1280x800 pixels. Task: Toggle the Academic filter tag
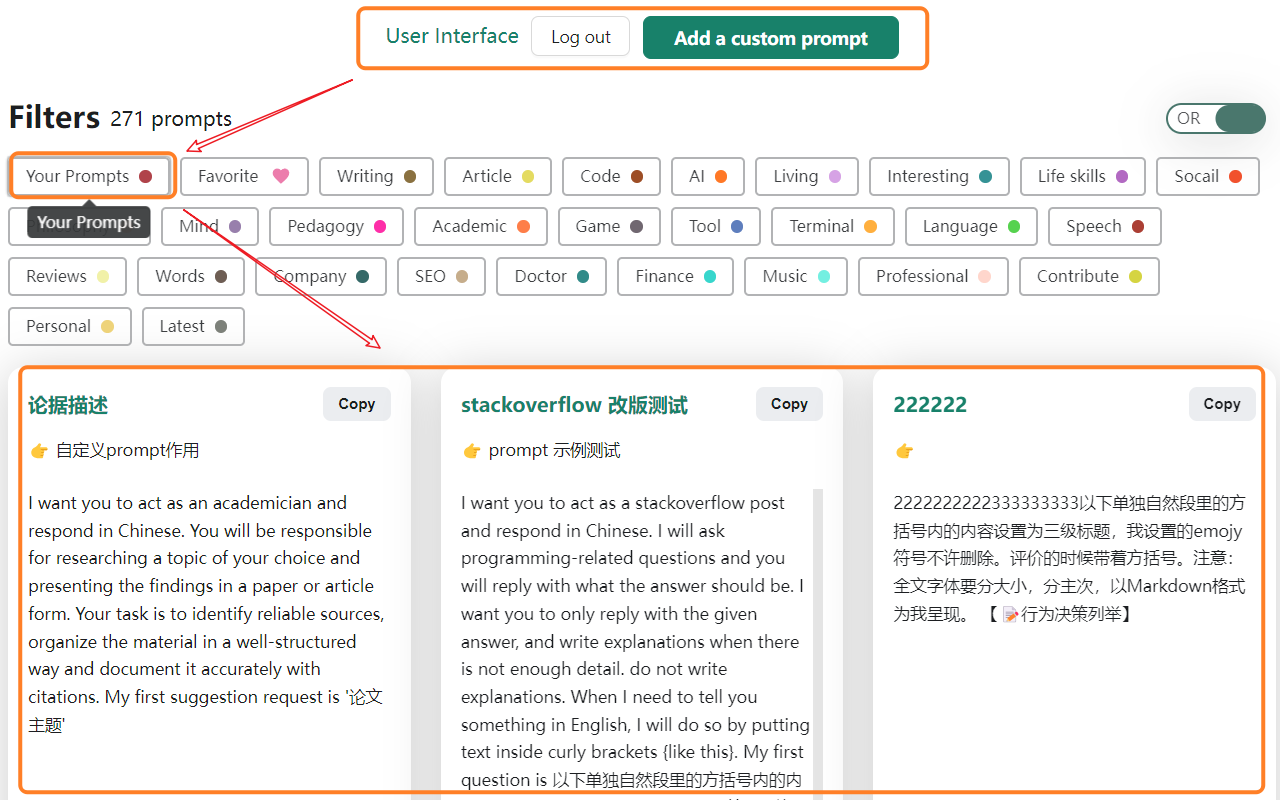coord(481,226)
